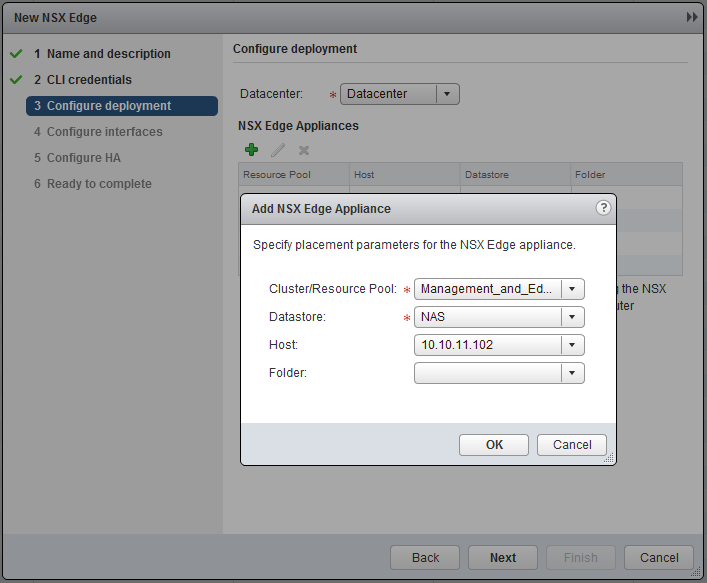Click the Back wizard button
The width and height of the screenshot is (707, 583).
click(425, 558)
